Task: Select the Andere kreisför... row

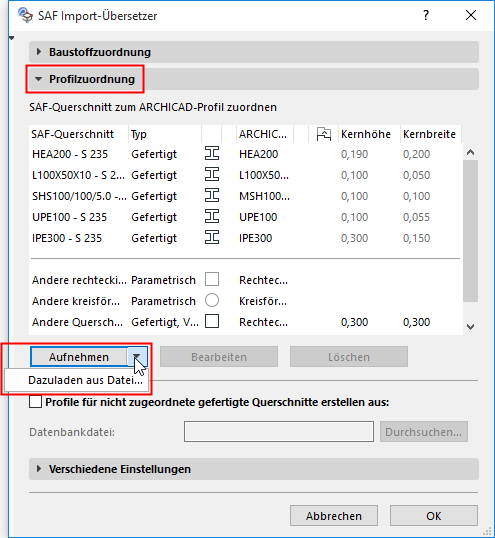Action: 245,301
